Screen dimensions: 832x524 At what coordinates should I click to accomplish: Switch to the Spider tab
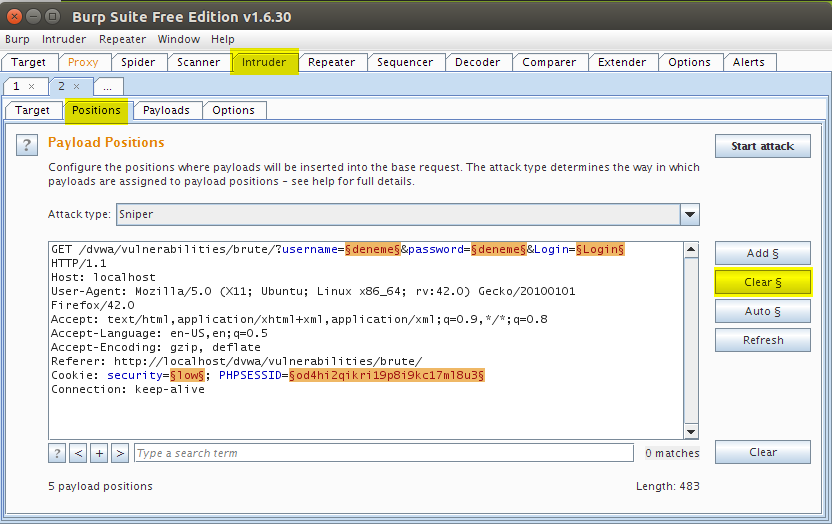138,62
